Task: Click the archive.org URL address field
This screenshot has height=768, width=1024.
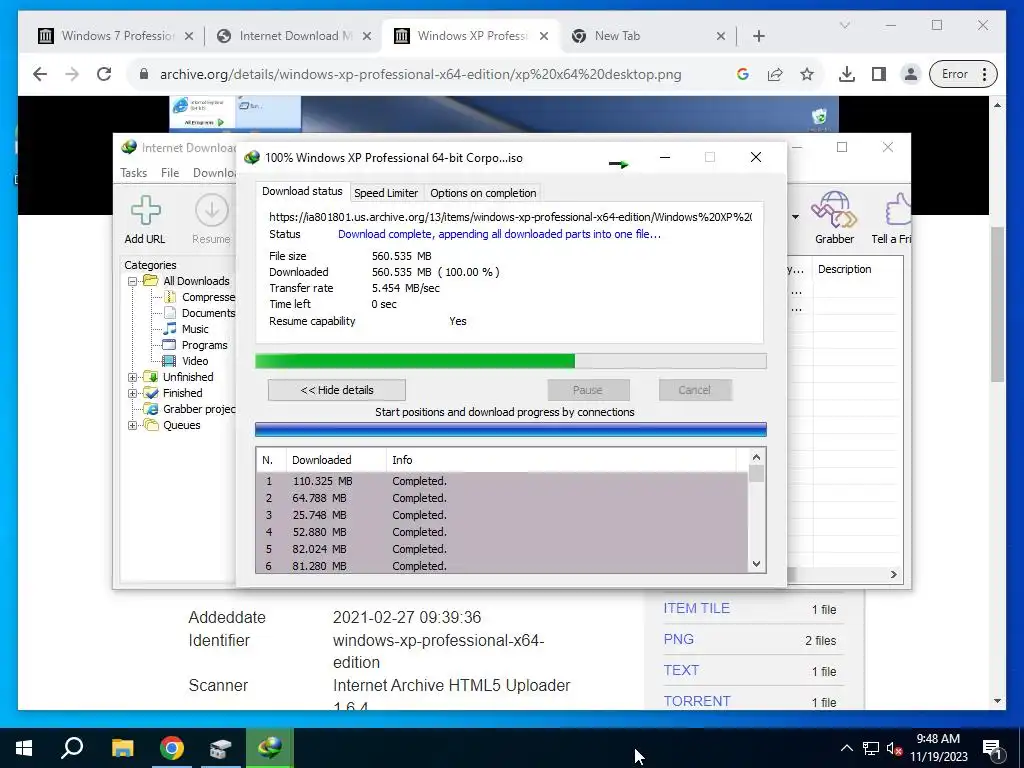Action: tap(421, 74)
